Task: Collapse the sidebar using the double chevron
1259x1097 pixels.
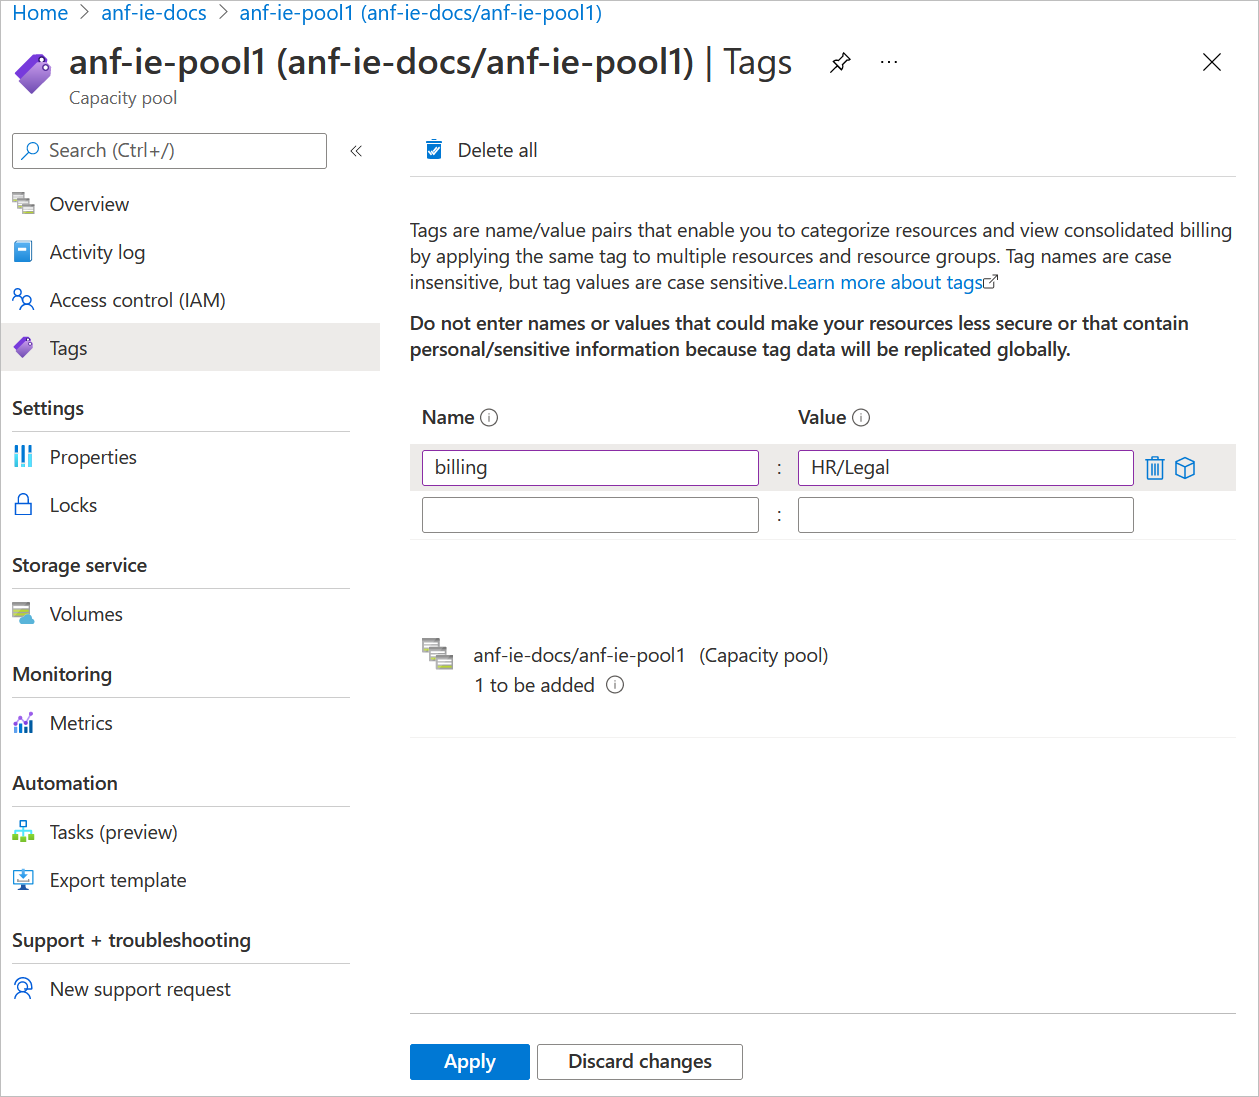Action: [355, 150]
